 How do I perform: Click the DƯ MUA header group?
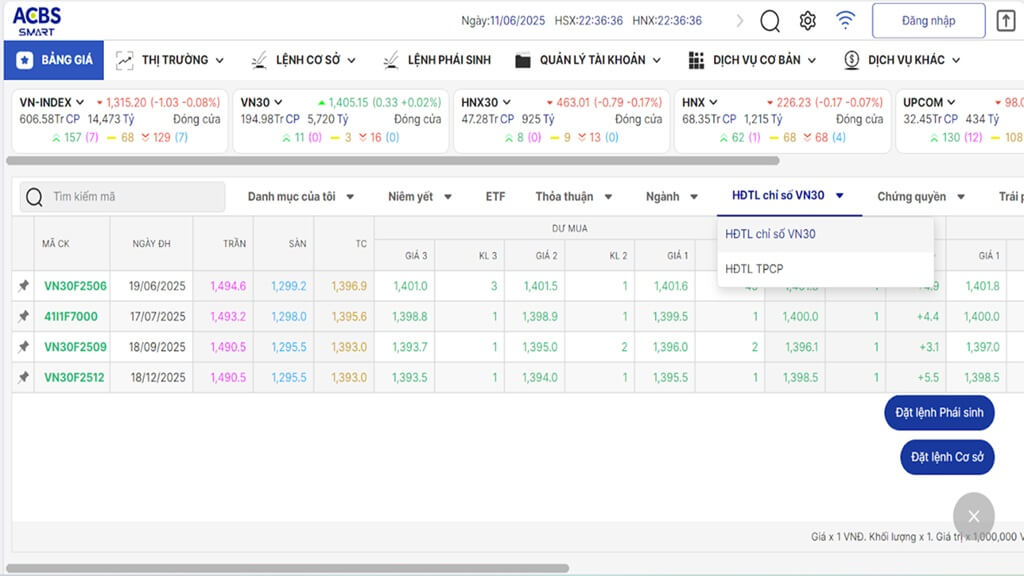click(x=569, y=229)
